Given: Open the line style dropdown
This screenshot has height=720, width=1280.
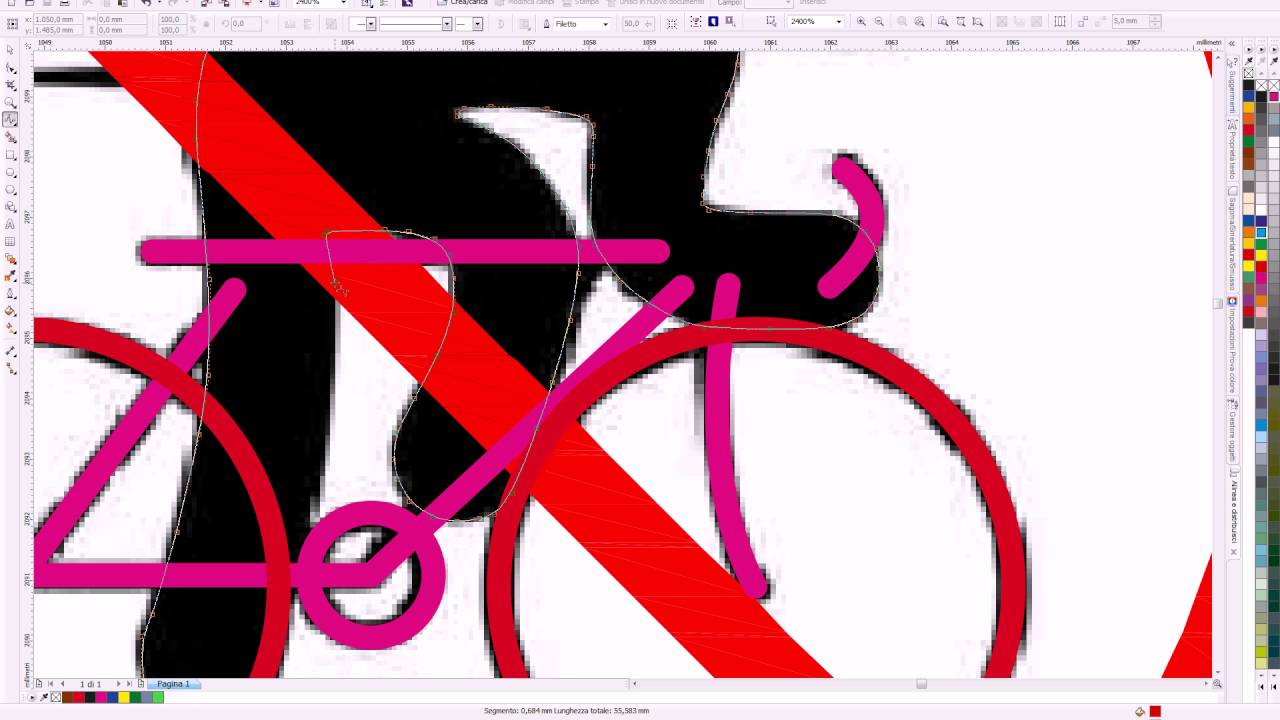Looking at the screenshot, I should point(447,24).
